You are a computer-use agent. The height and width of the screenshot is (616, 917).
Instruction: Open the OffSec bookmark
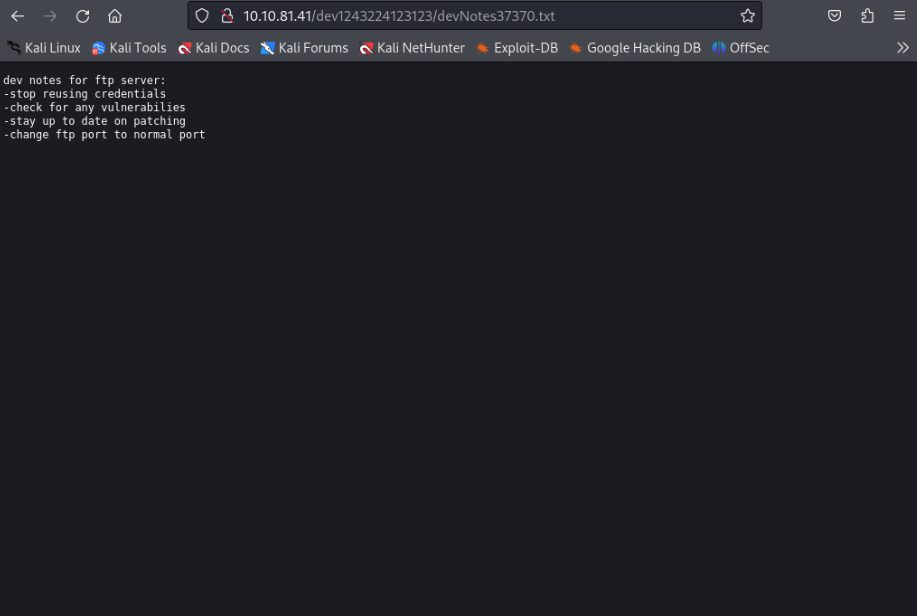pos(740,48)
